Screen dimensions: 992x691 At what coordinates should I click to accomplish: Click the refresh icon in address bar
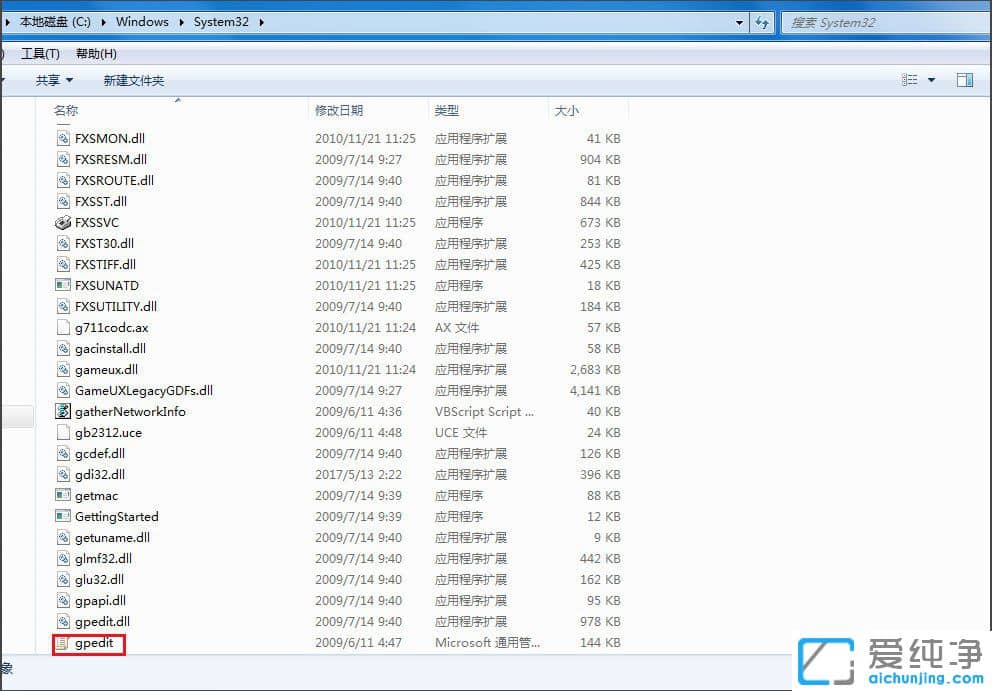[x=762, y=21]
